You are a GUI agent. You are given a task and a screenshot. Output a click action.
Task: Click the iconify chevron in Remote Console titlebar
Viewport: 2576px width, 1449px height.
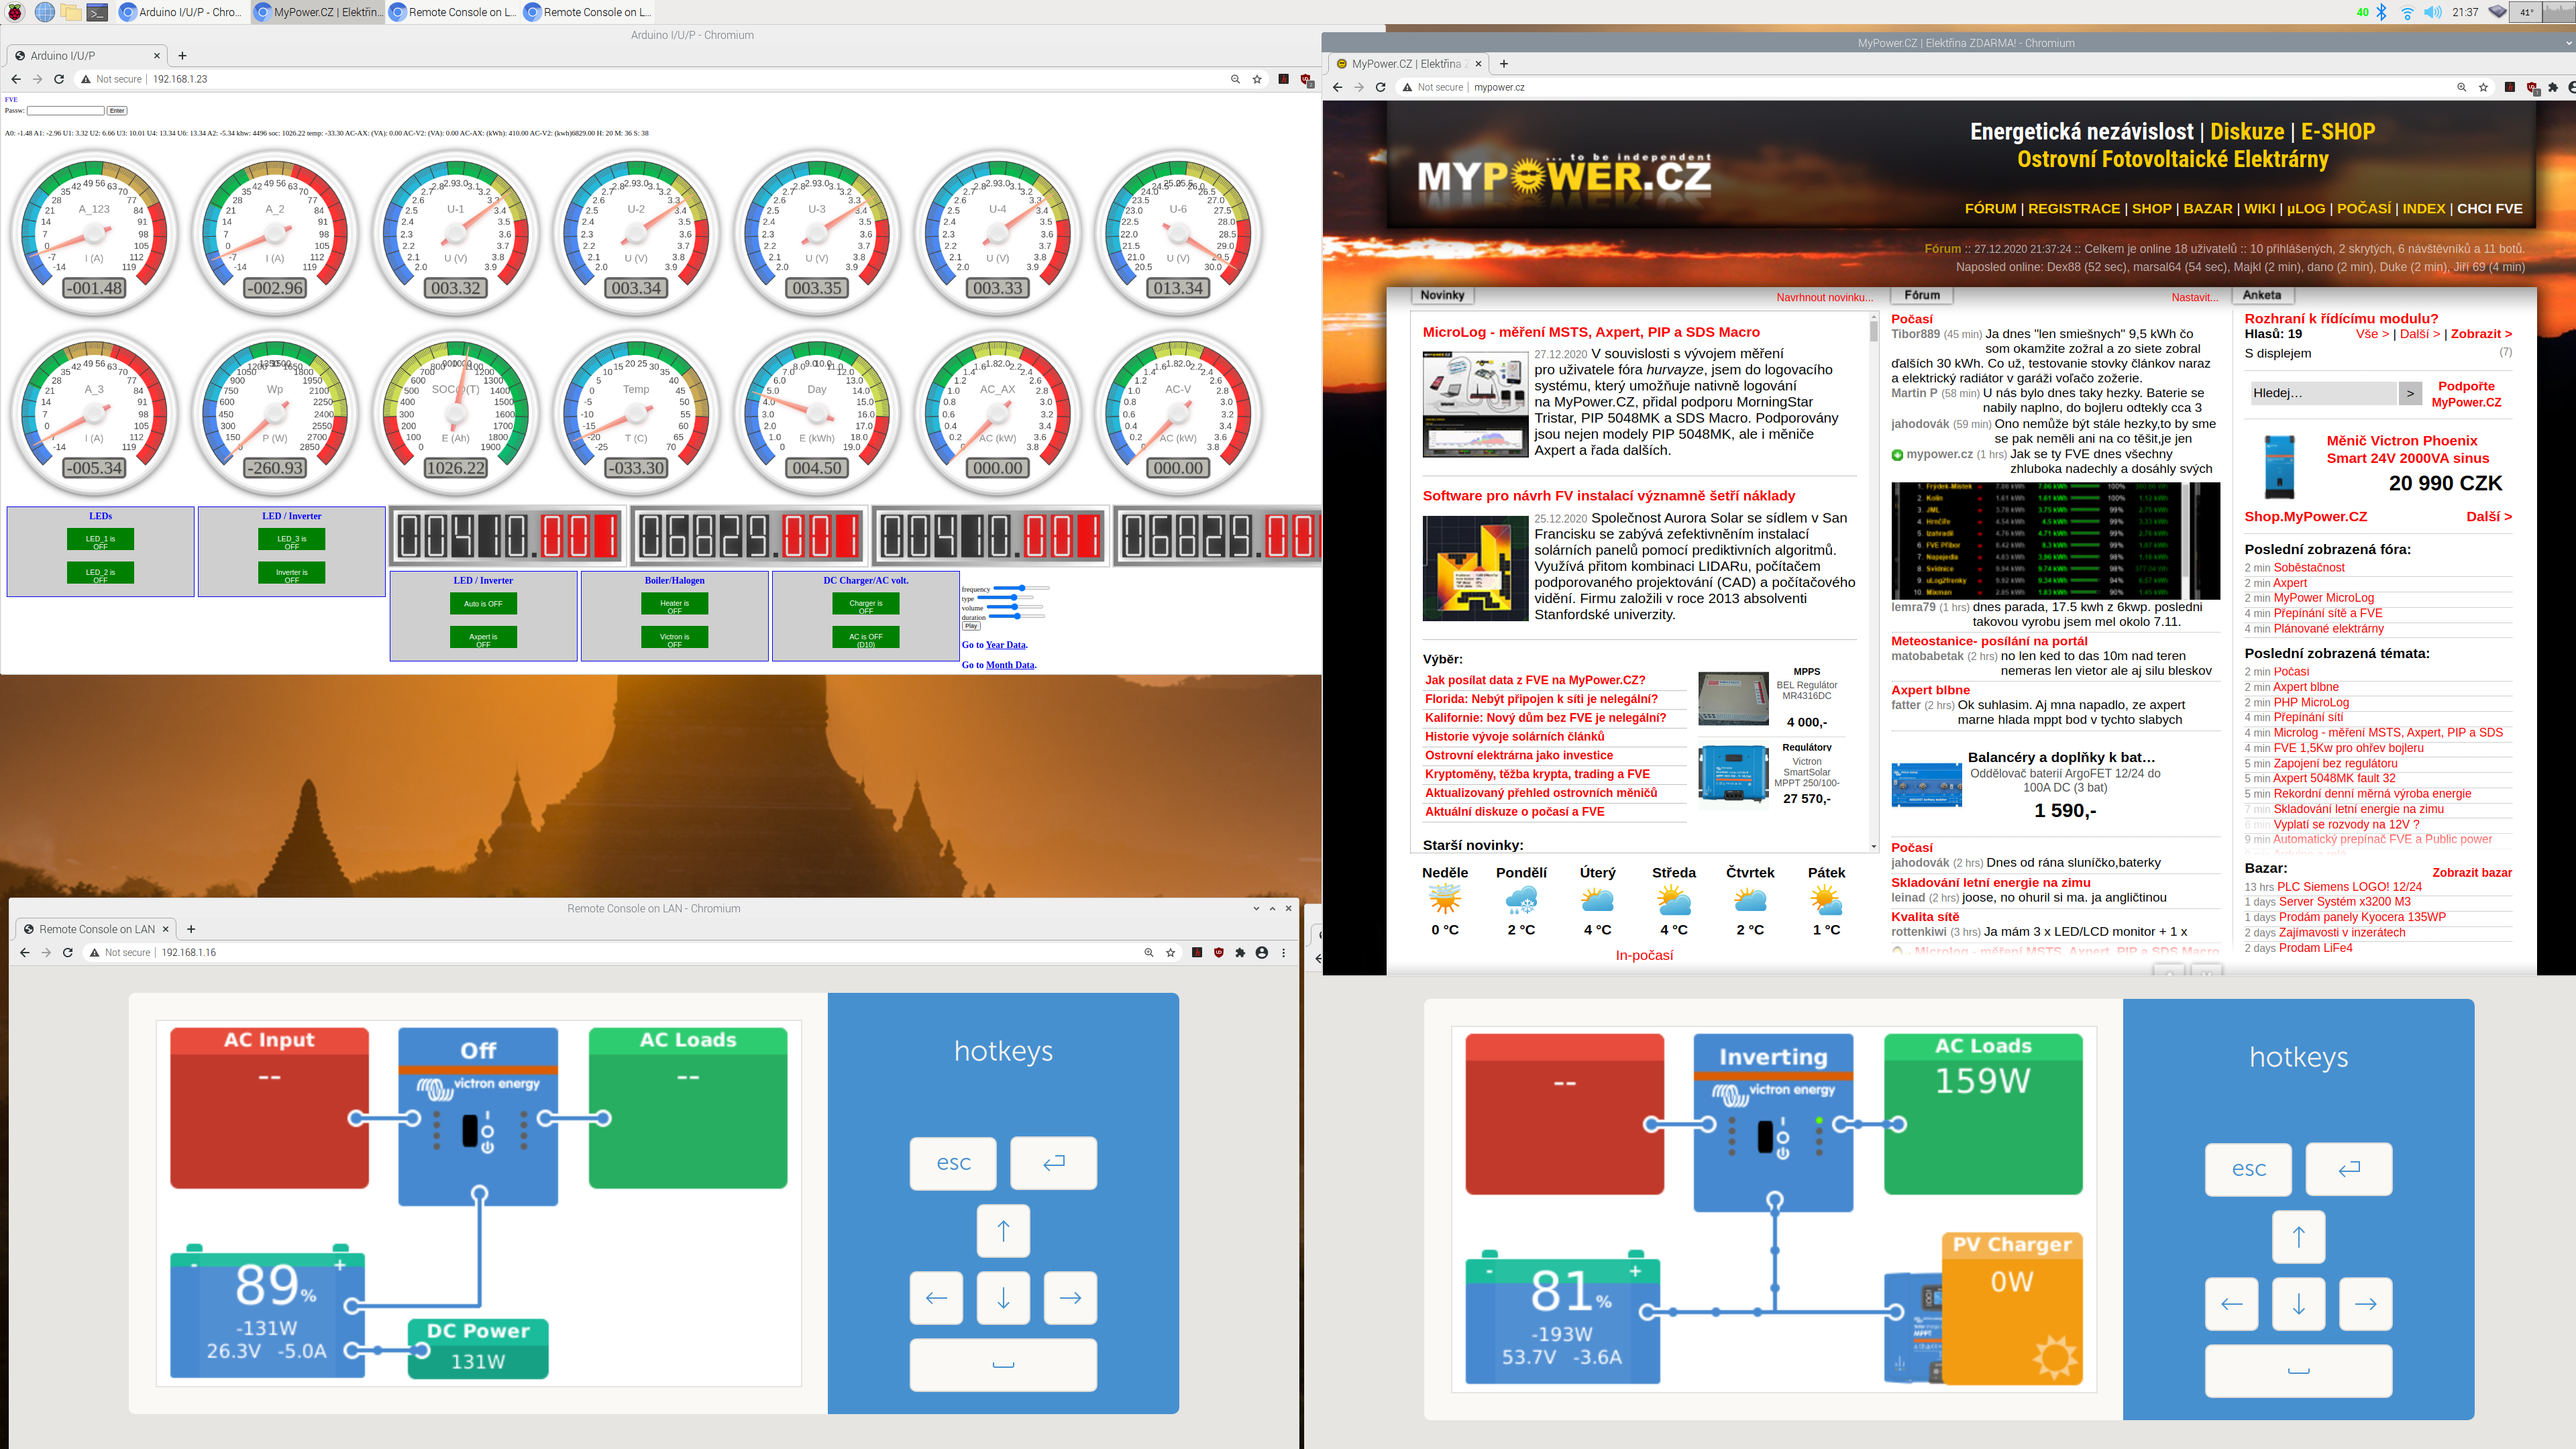coord(1256,908)
